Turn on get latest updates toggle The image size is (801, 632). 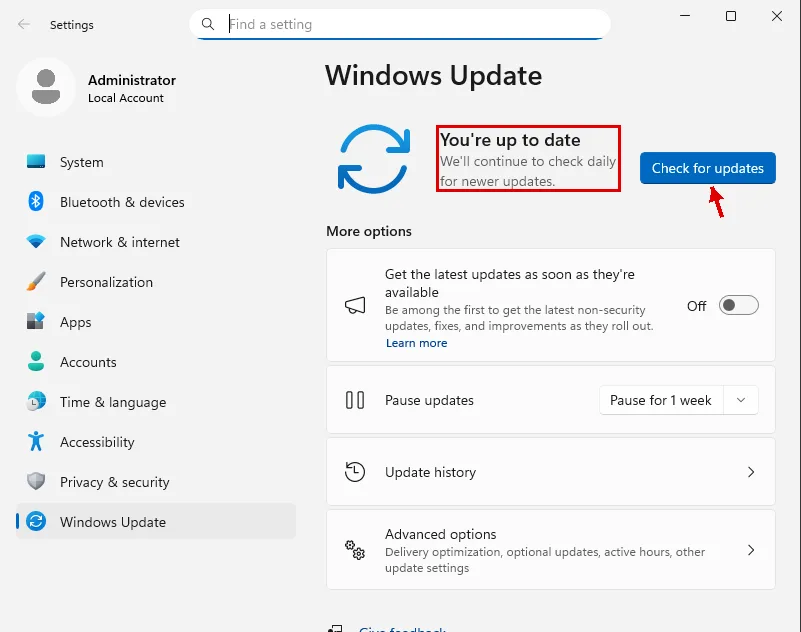(x=739, y=306)
